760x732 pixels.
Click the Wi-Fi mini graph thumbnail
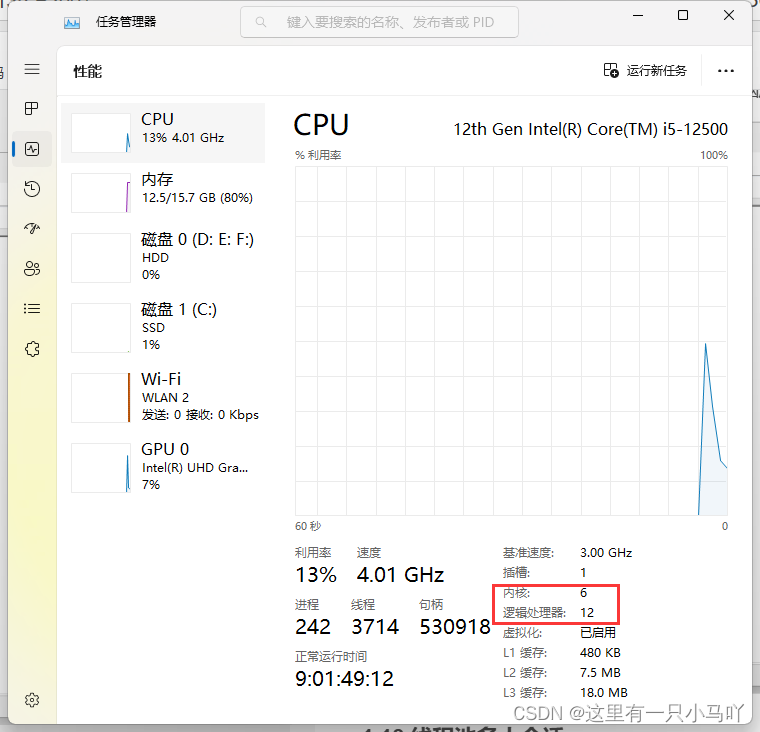point(101,398)
